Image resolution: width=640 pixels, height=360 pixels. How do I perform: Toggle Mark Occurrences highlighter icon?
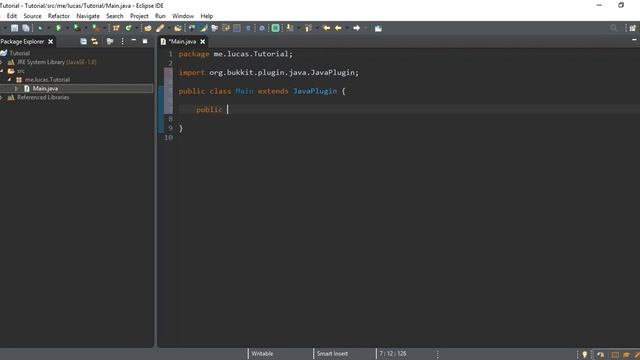203,28
